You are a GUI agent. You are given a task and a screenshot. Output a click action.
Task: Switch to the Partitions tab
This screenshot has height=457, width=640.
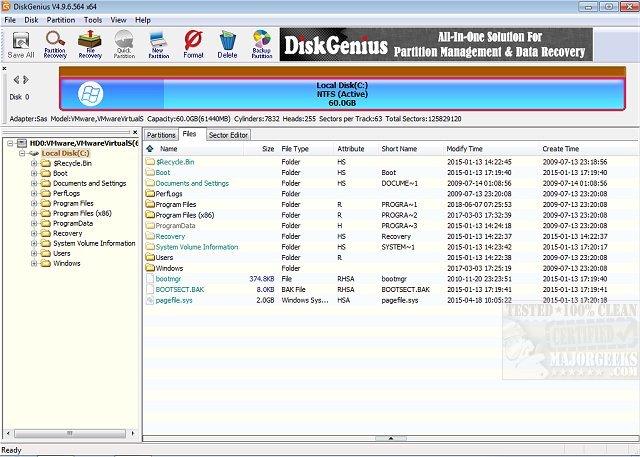coord(161,134)
